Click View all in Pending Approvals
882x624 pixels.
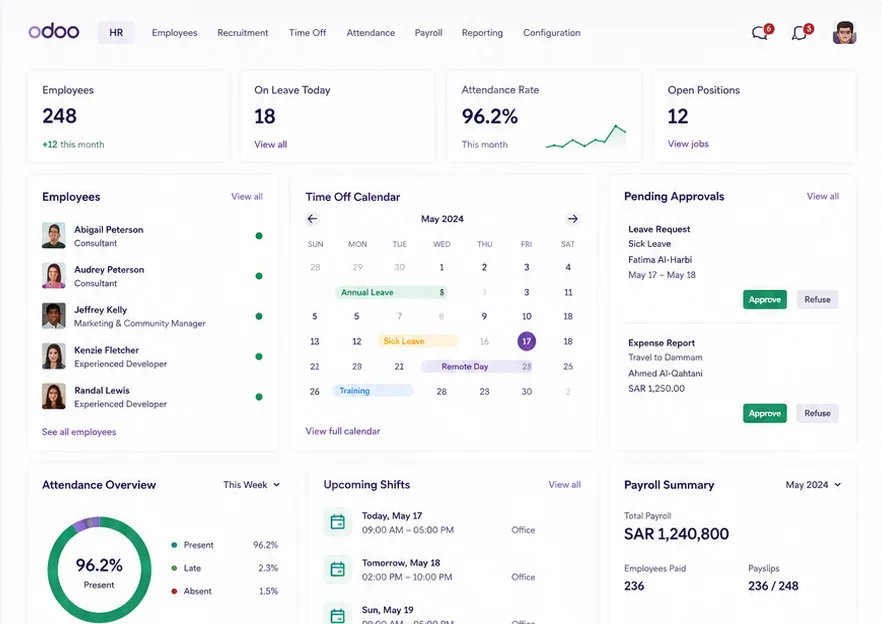point(823,196)
